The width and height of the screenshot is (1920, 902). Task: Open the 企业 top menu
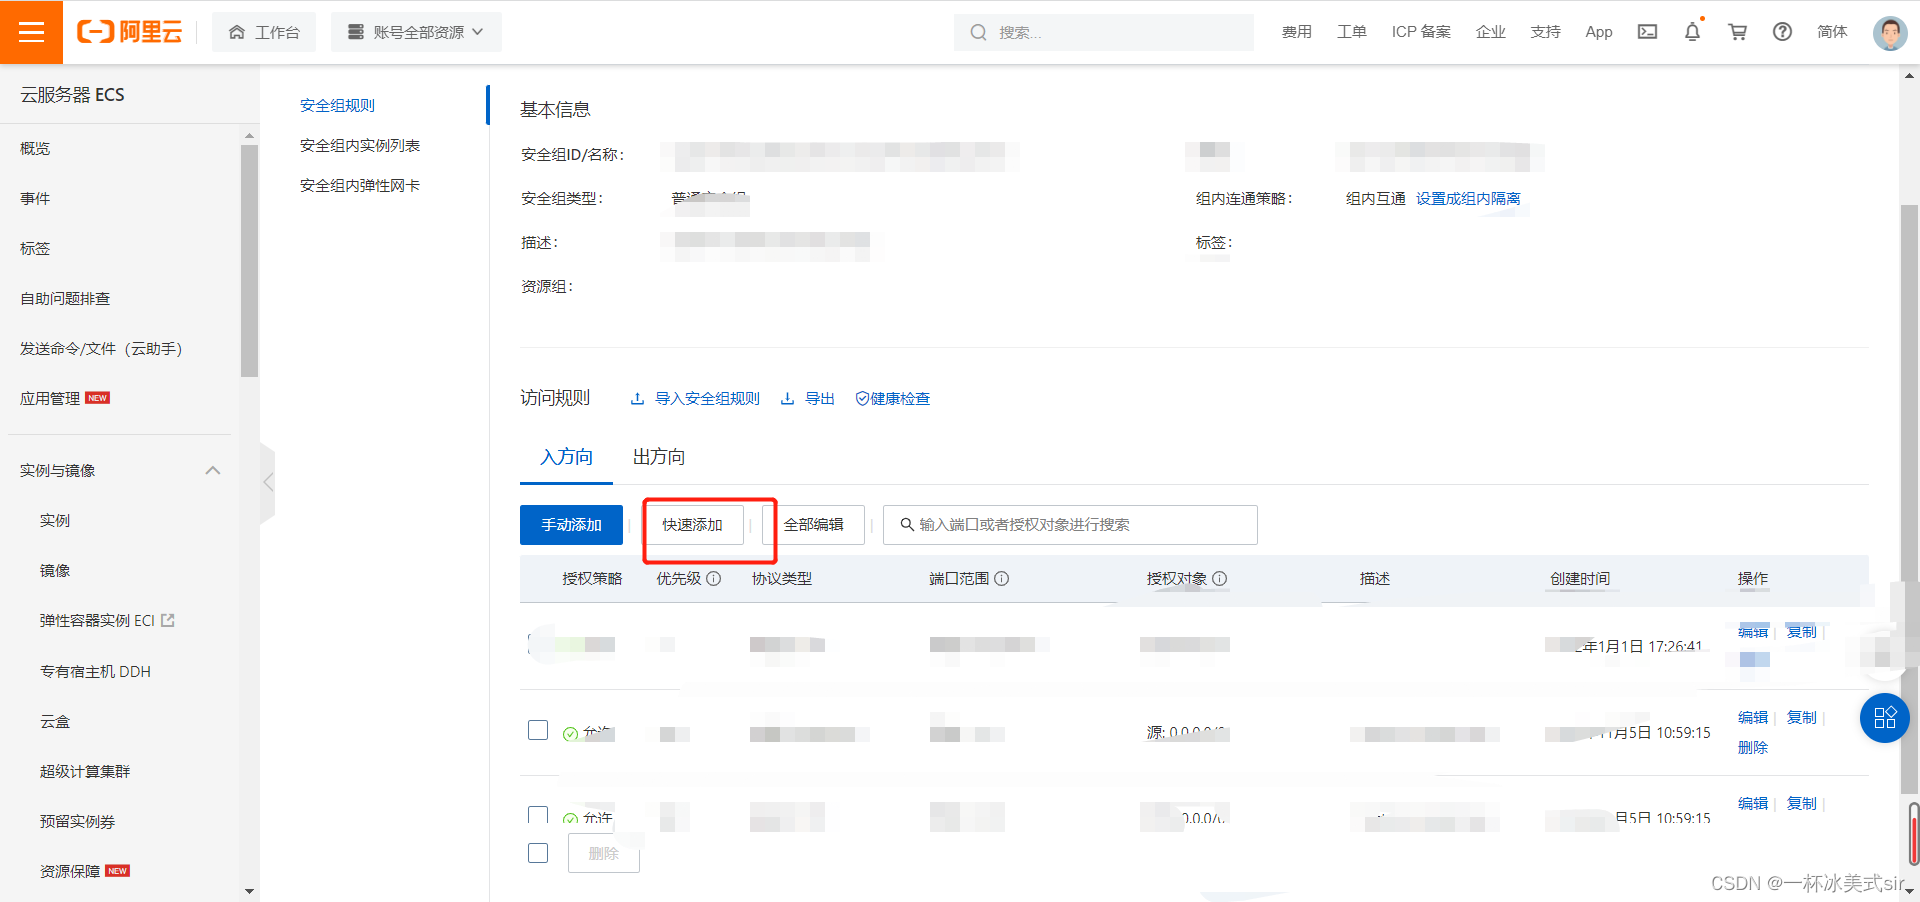(1491, 32)
